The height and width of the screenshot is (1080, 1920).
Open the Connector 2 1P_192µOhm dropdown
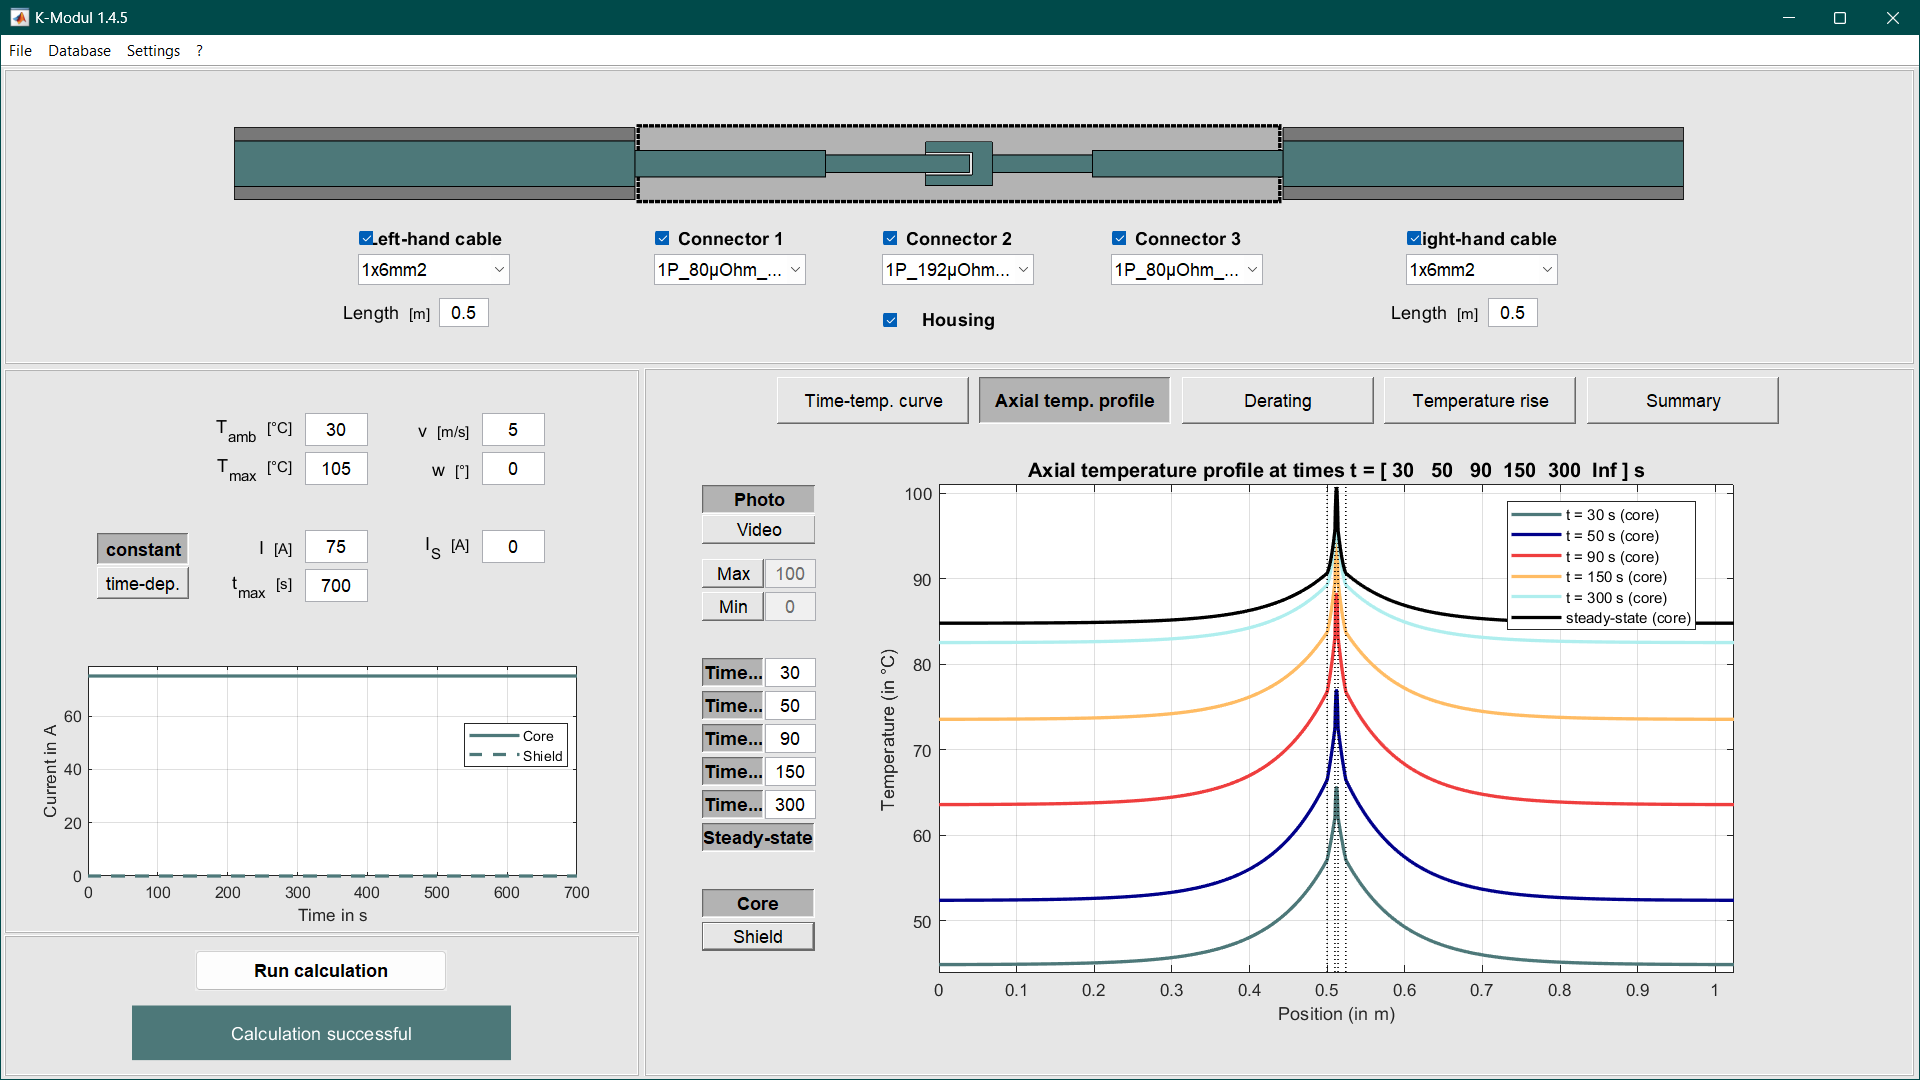pyautogui.click(x=957, y=270)
